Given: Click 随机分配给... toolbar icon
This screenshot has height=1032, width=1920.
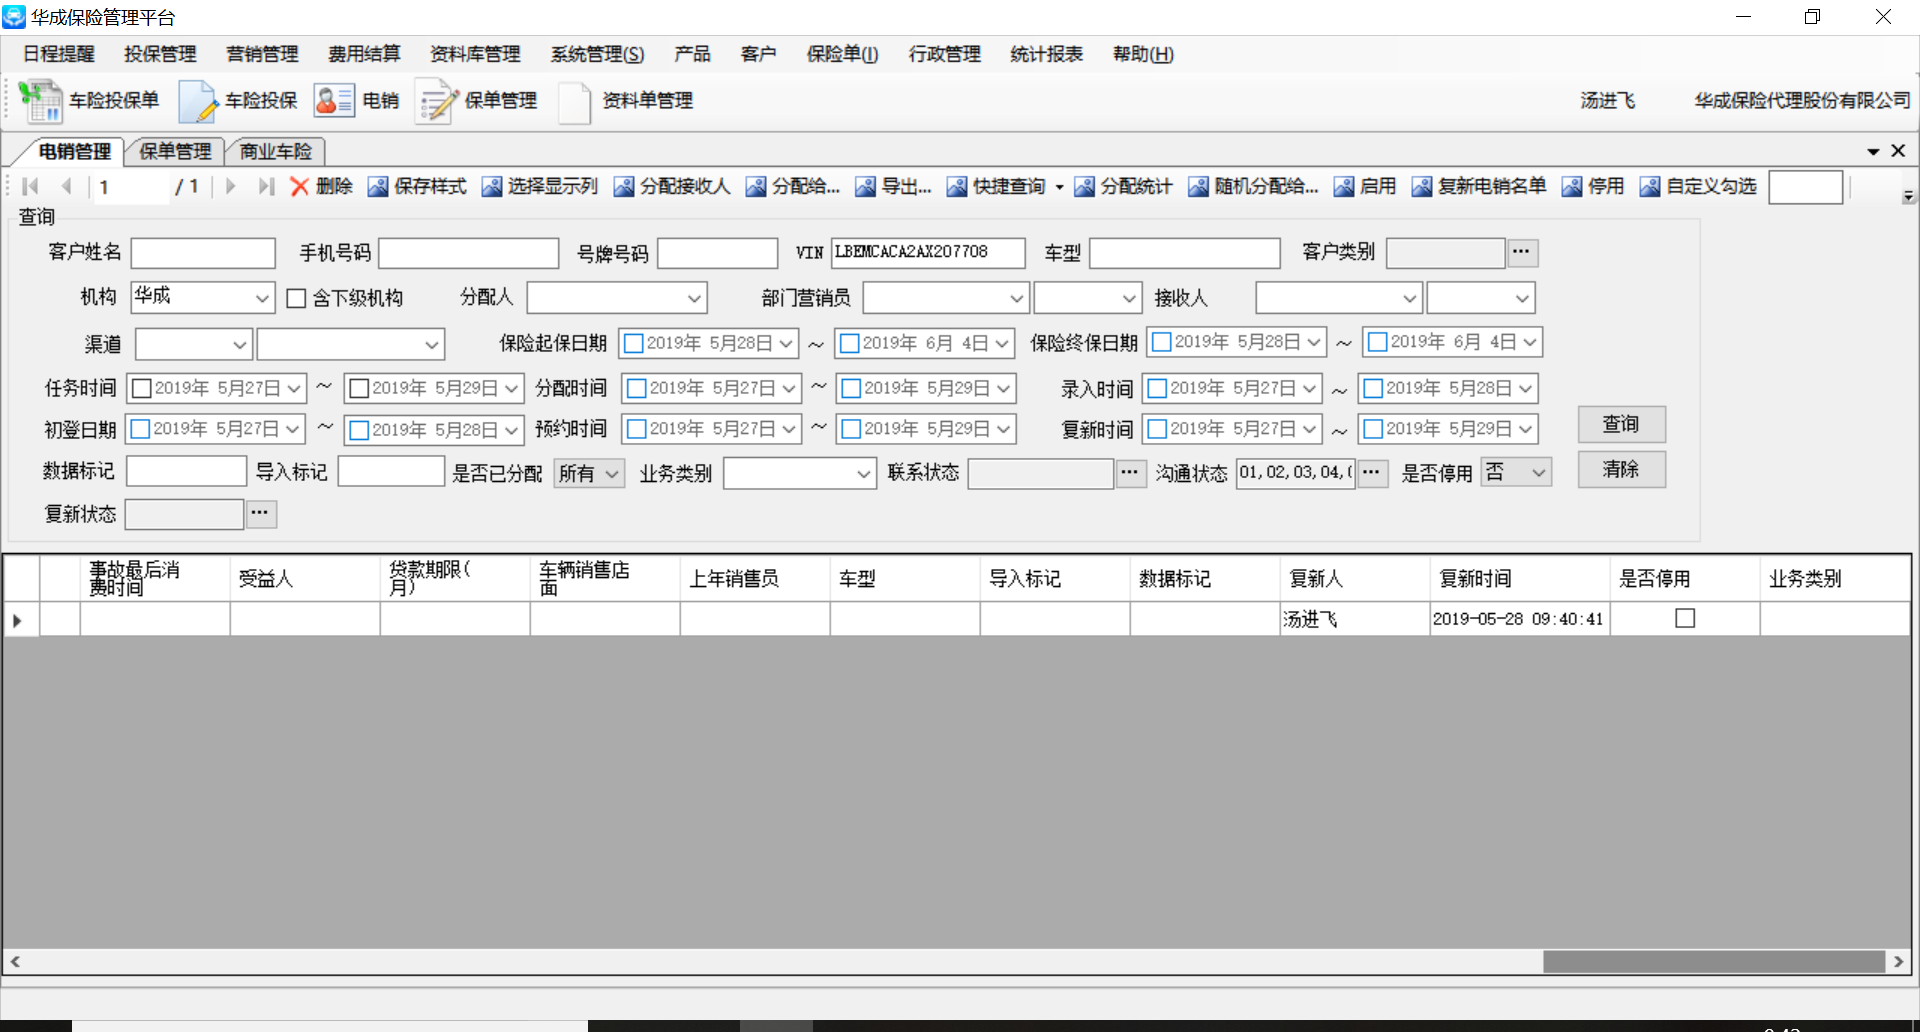Looking at the screenshot, I should coord(1198,187).
